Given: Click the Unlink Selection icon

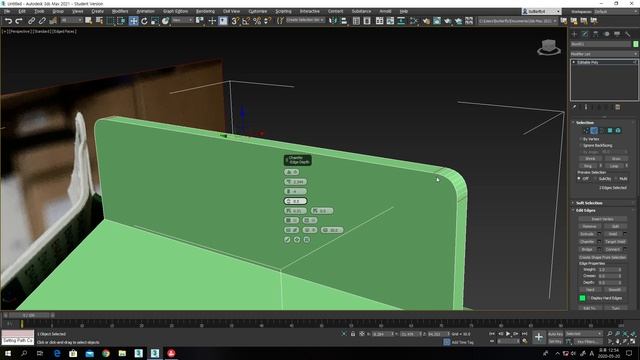Looking at the screenshot, I should [42, 20].
